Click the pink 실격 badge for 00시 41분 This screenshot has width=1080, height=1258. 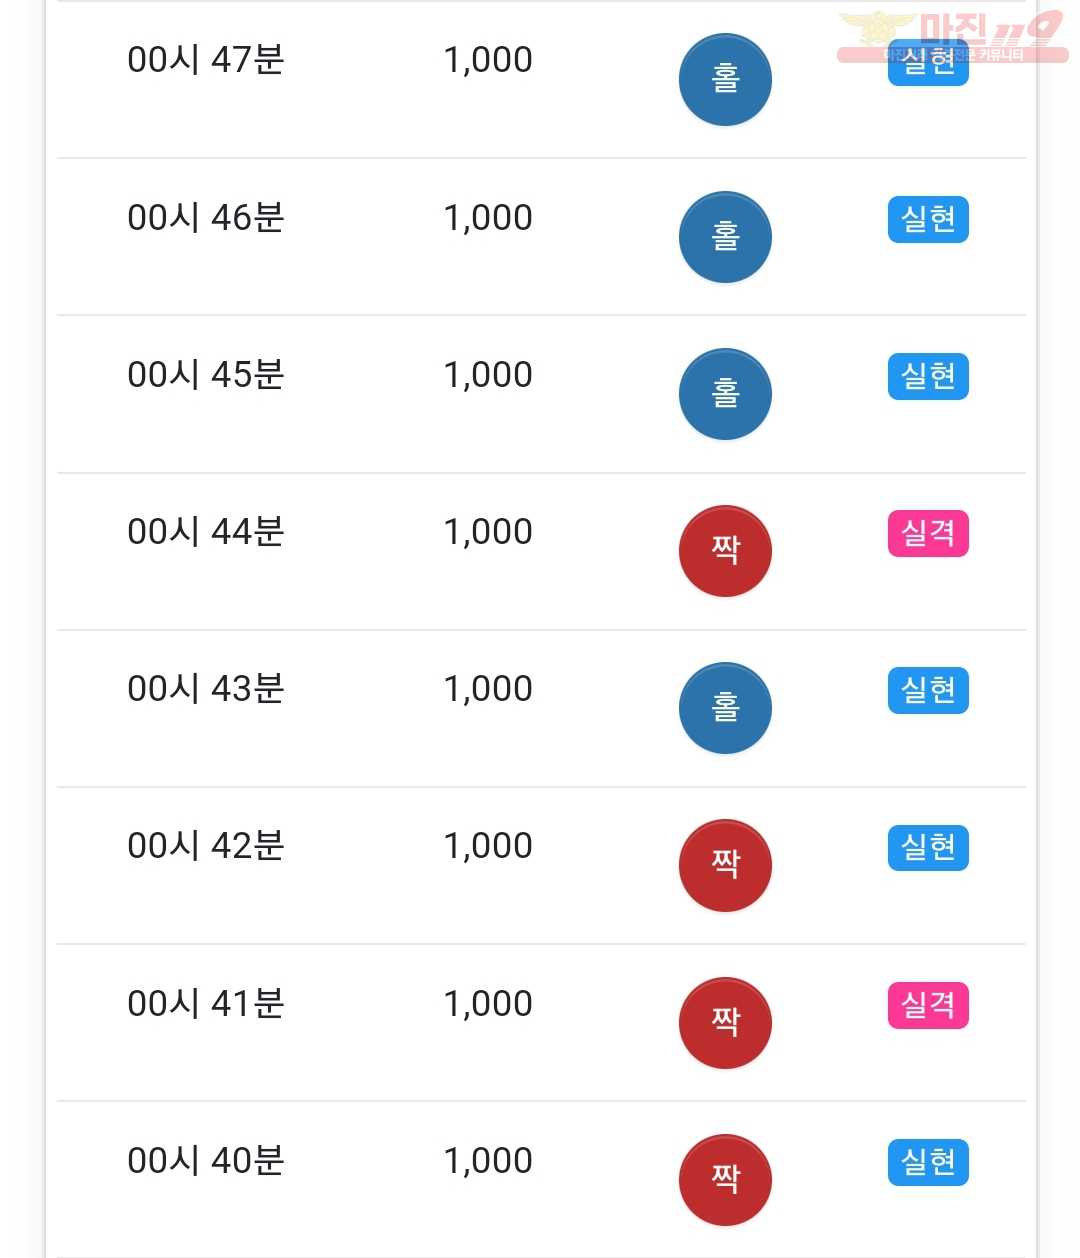tap(928, 1006)
